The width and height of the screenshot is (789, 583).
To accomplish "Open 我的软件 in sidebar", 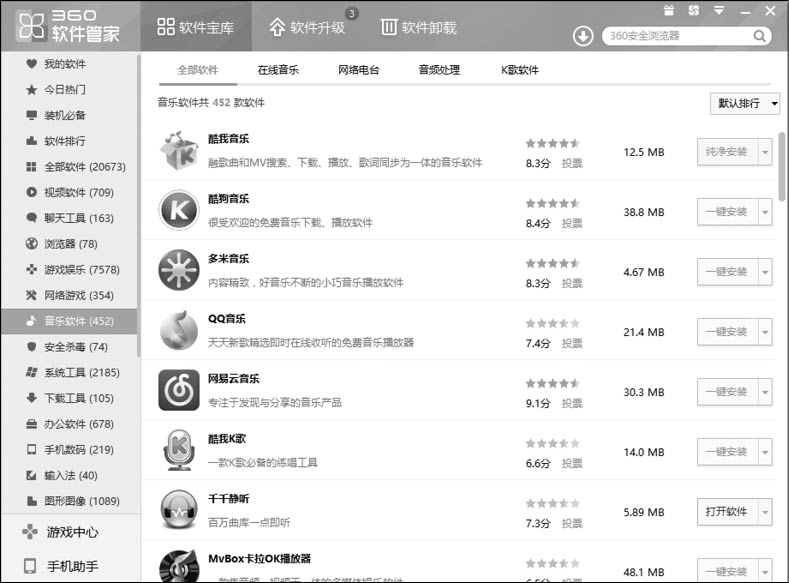I will [69, 64].
